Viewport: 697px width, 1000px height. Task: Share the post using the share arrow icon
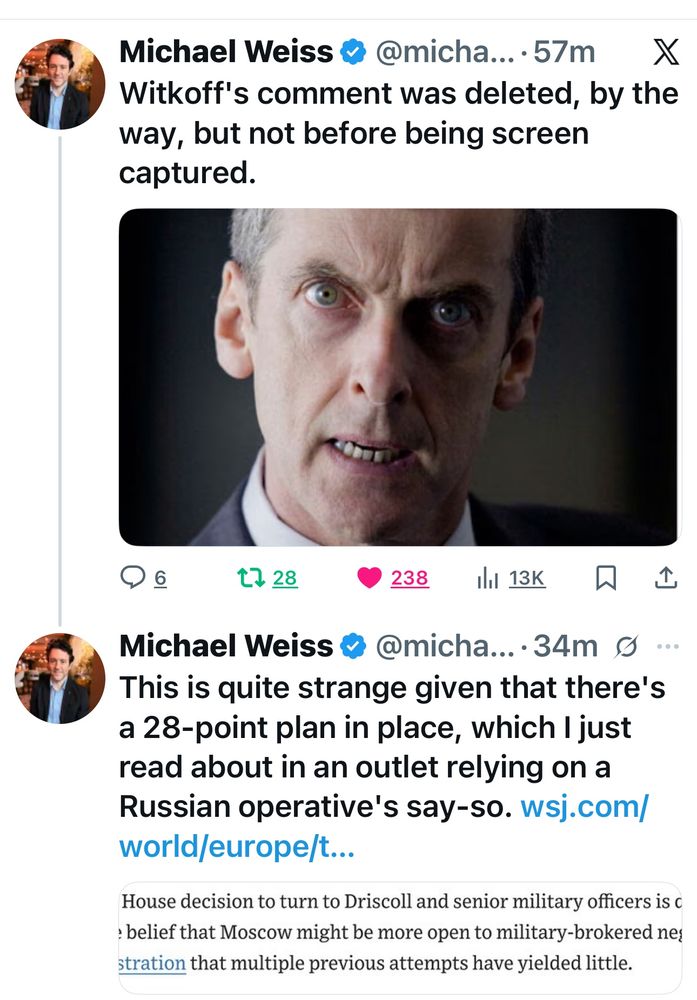point(664,577)
